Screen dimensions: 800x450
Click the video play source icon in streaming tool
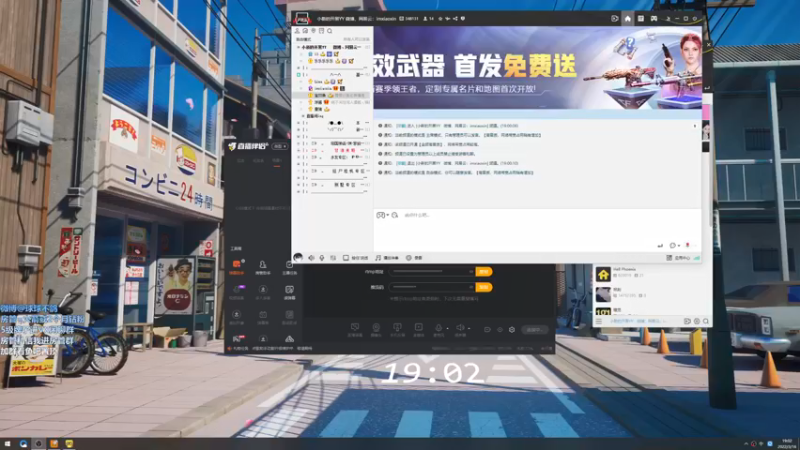[x=418, y=328]
